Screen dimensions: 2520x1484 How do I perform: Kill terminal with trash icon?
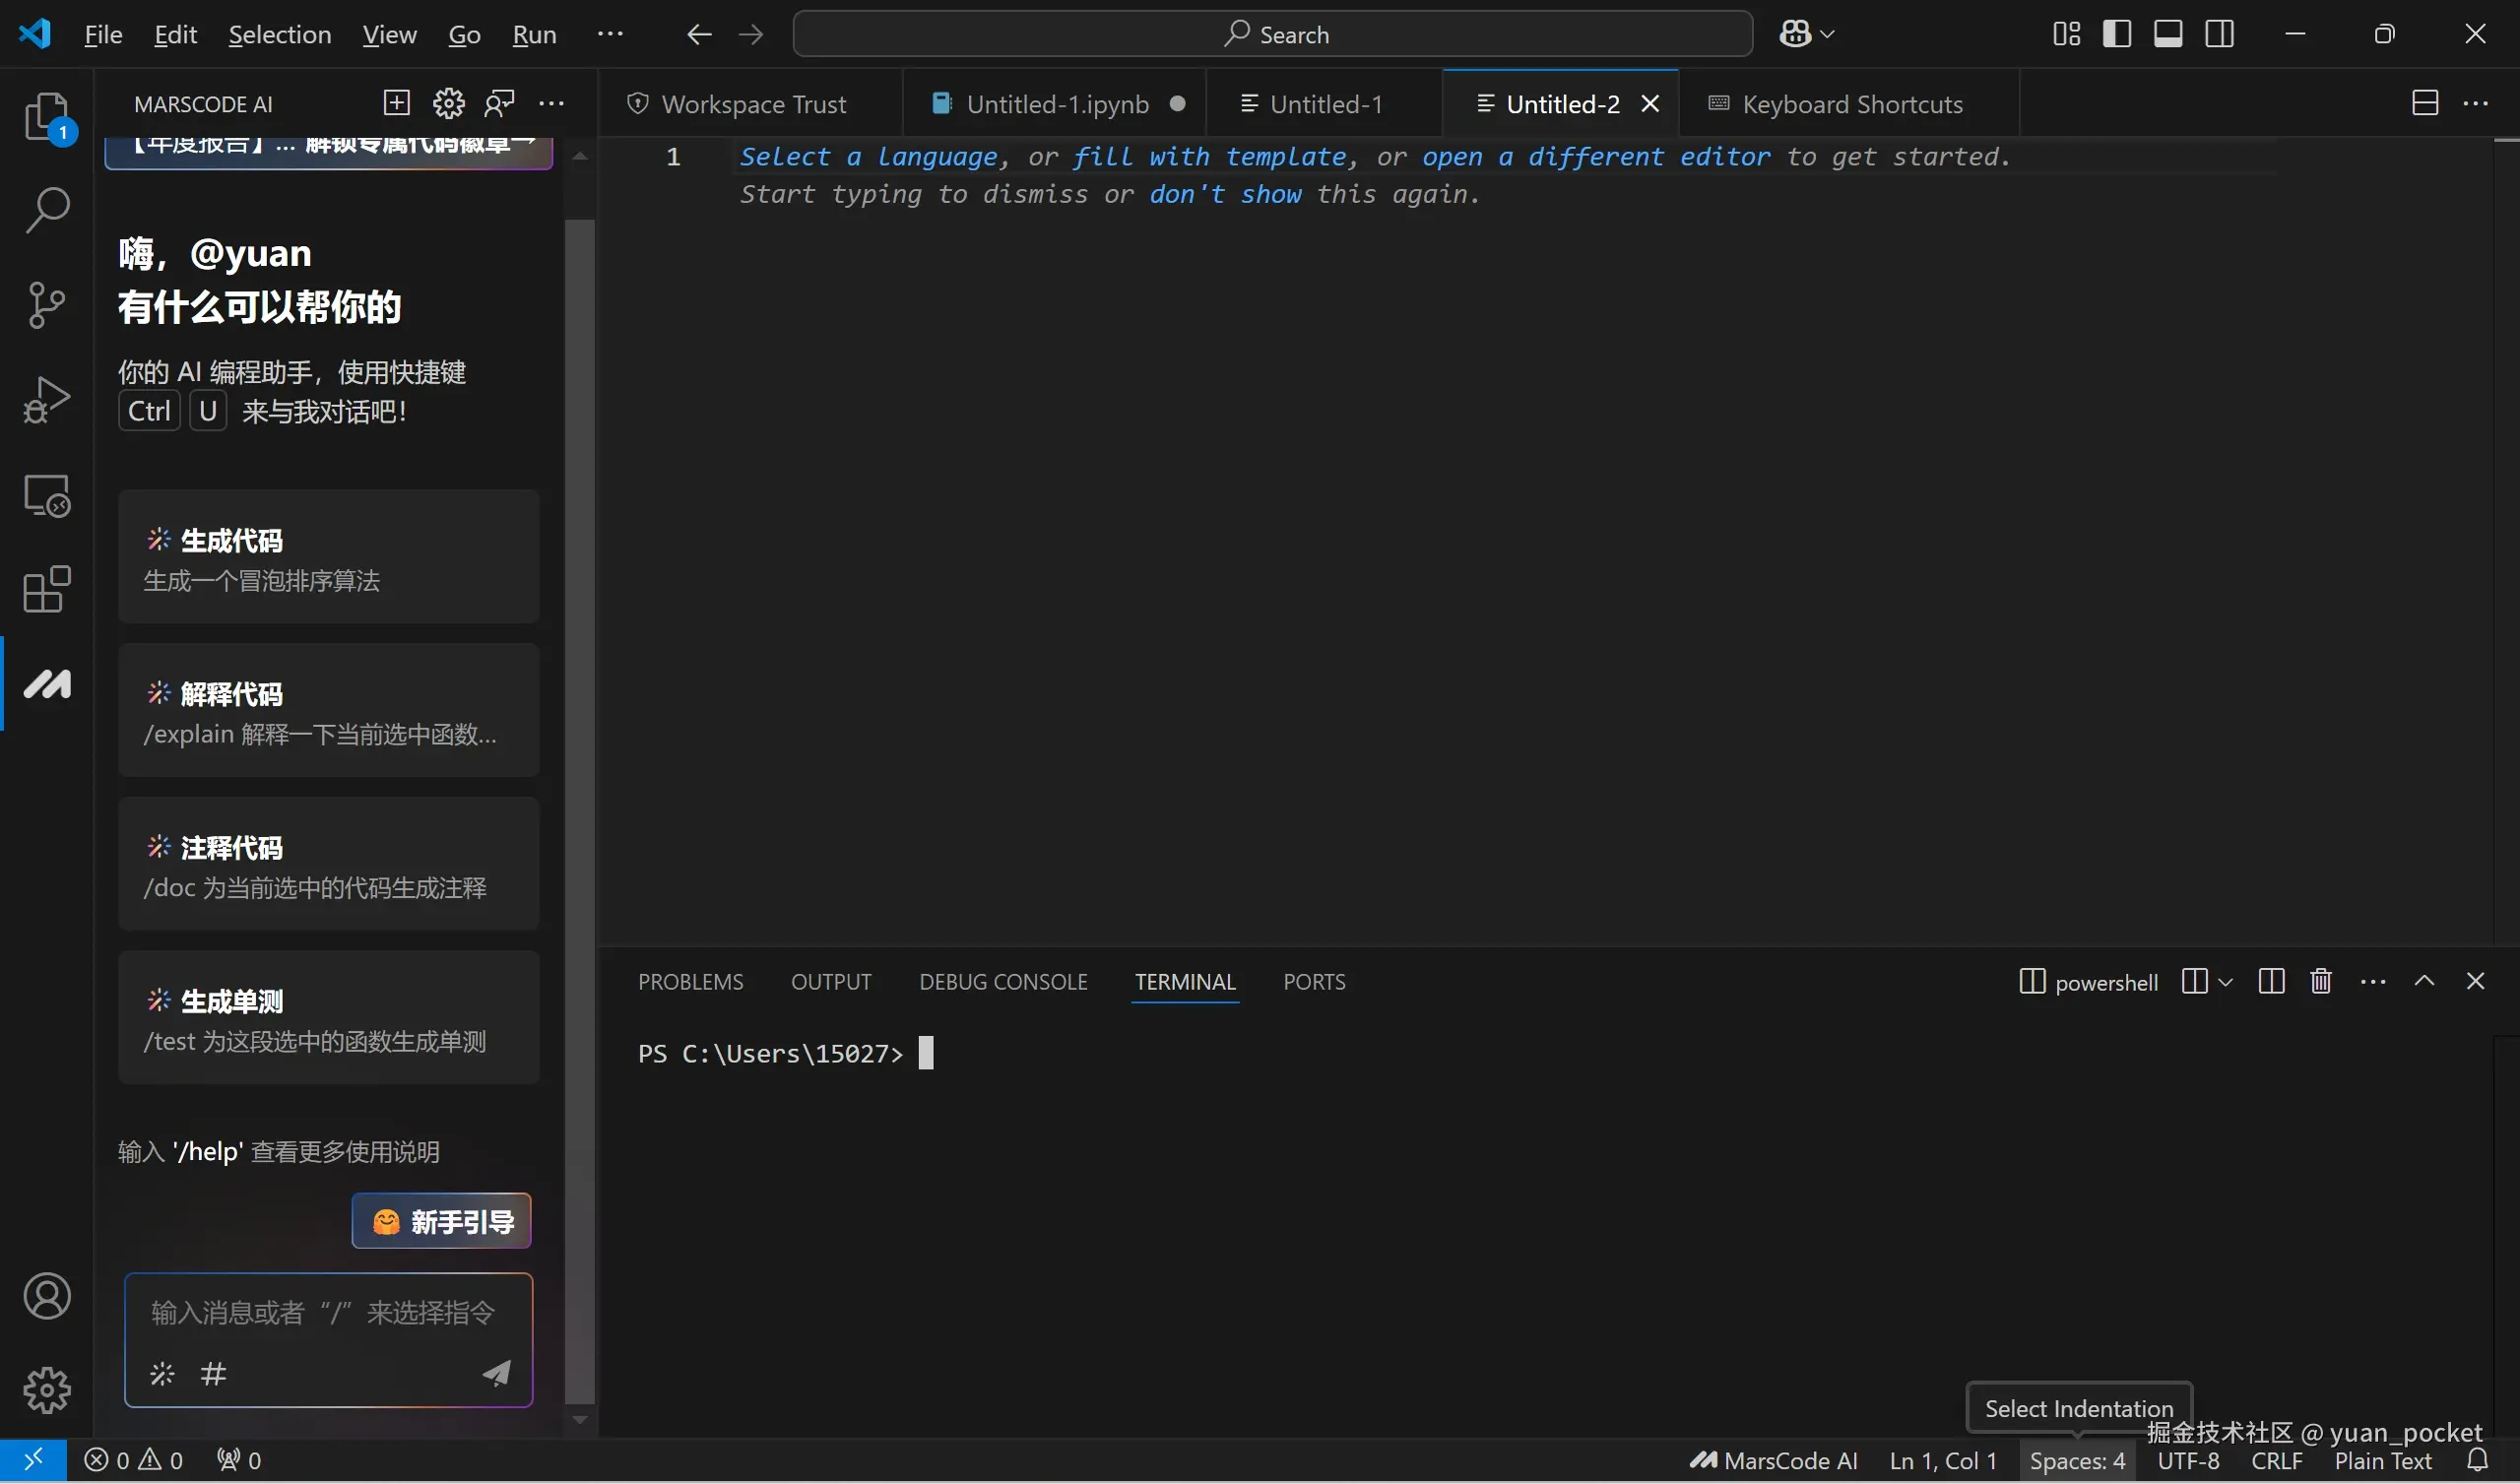click(2321, 982)
